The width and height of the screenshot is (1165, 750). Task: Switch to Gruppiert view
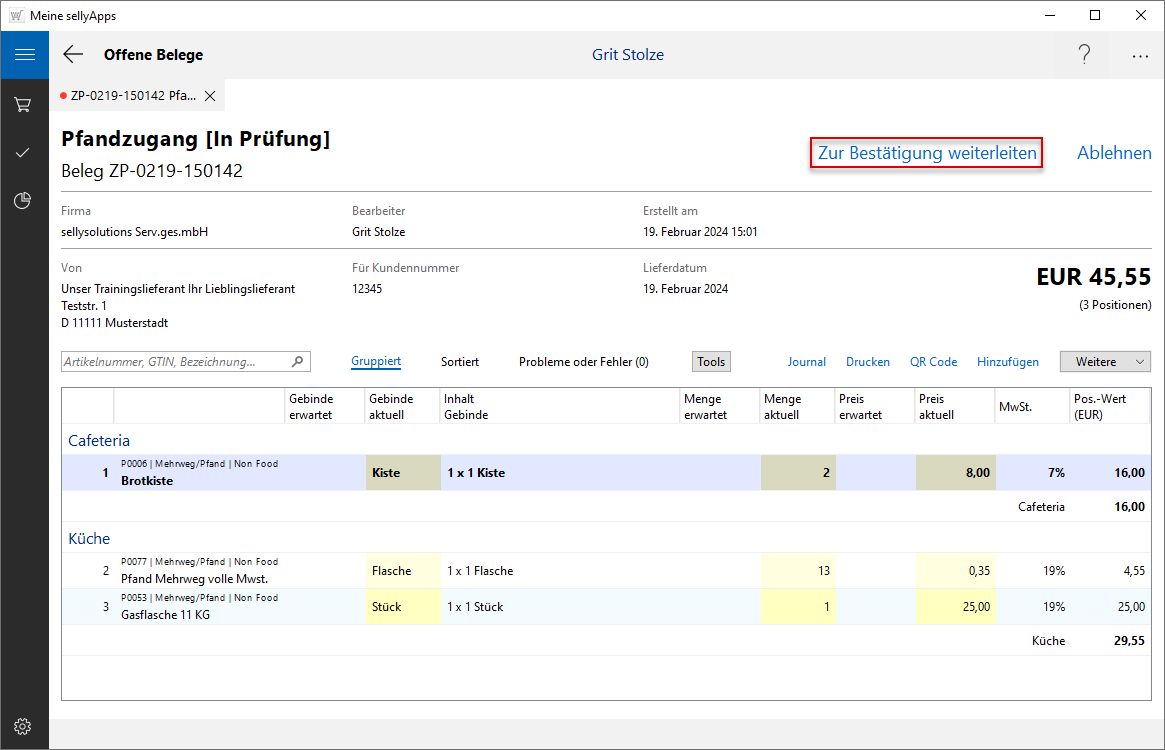(x=376, y=362)
